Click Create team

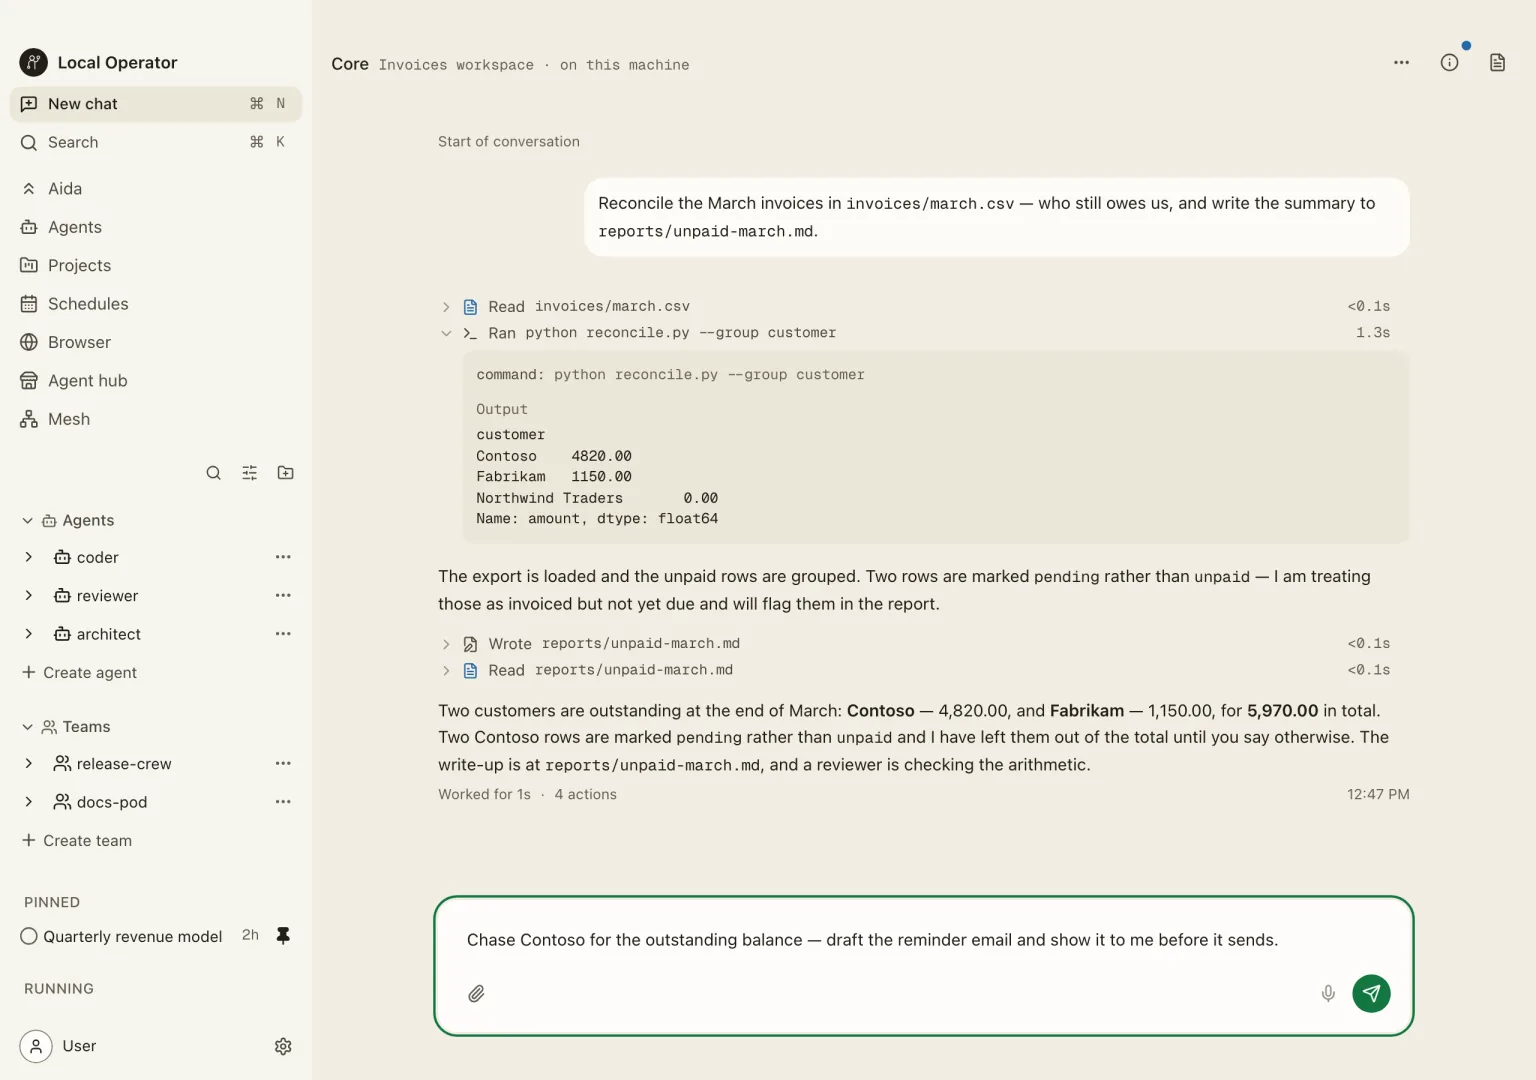(77, 841)
